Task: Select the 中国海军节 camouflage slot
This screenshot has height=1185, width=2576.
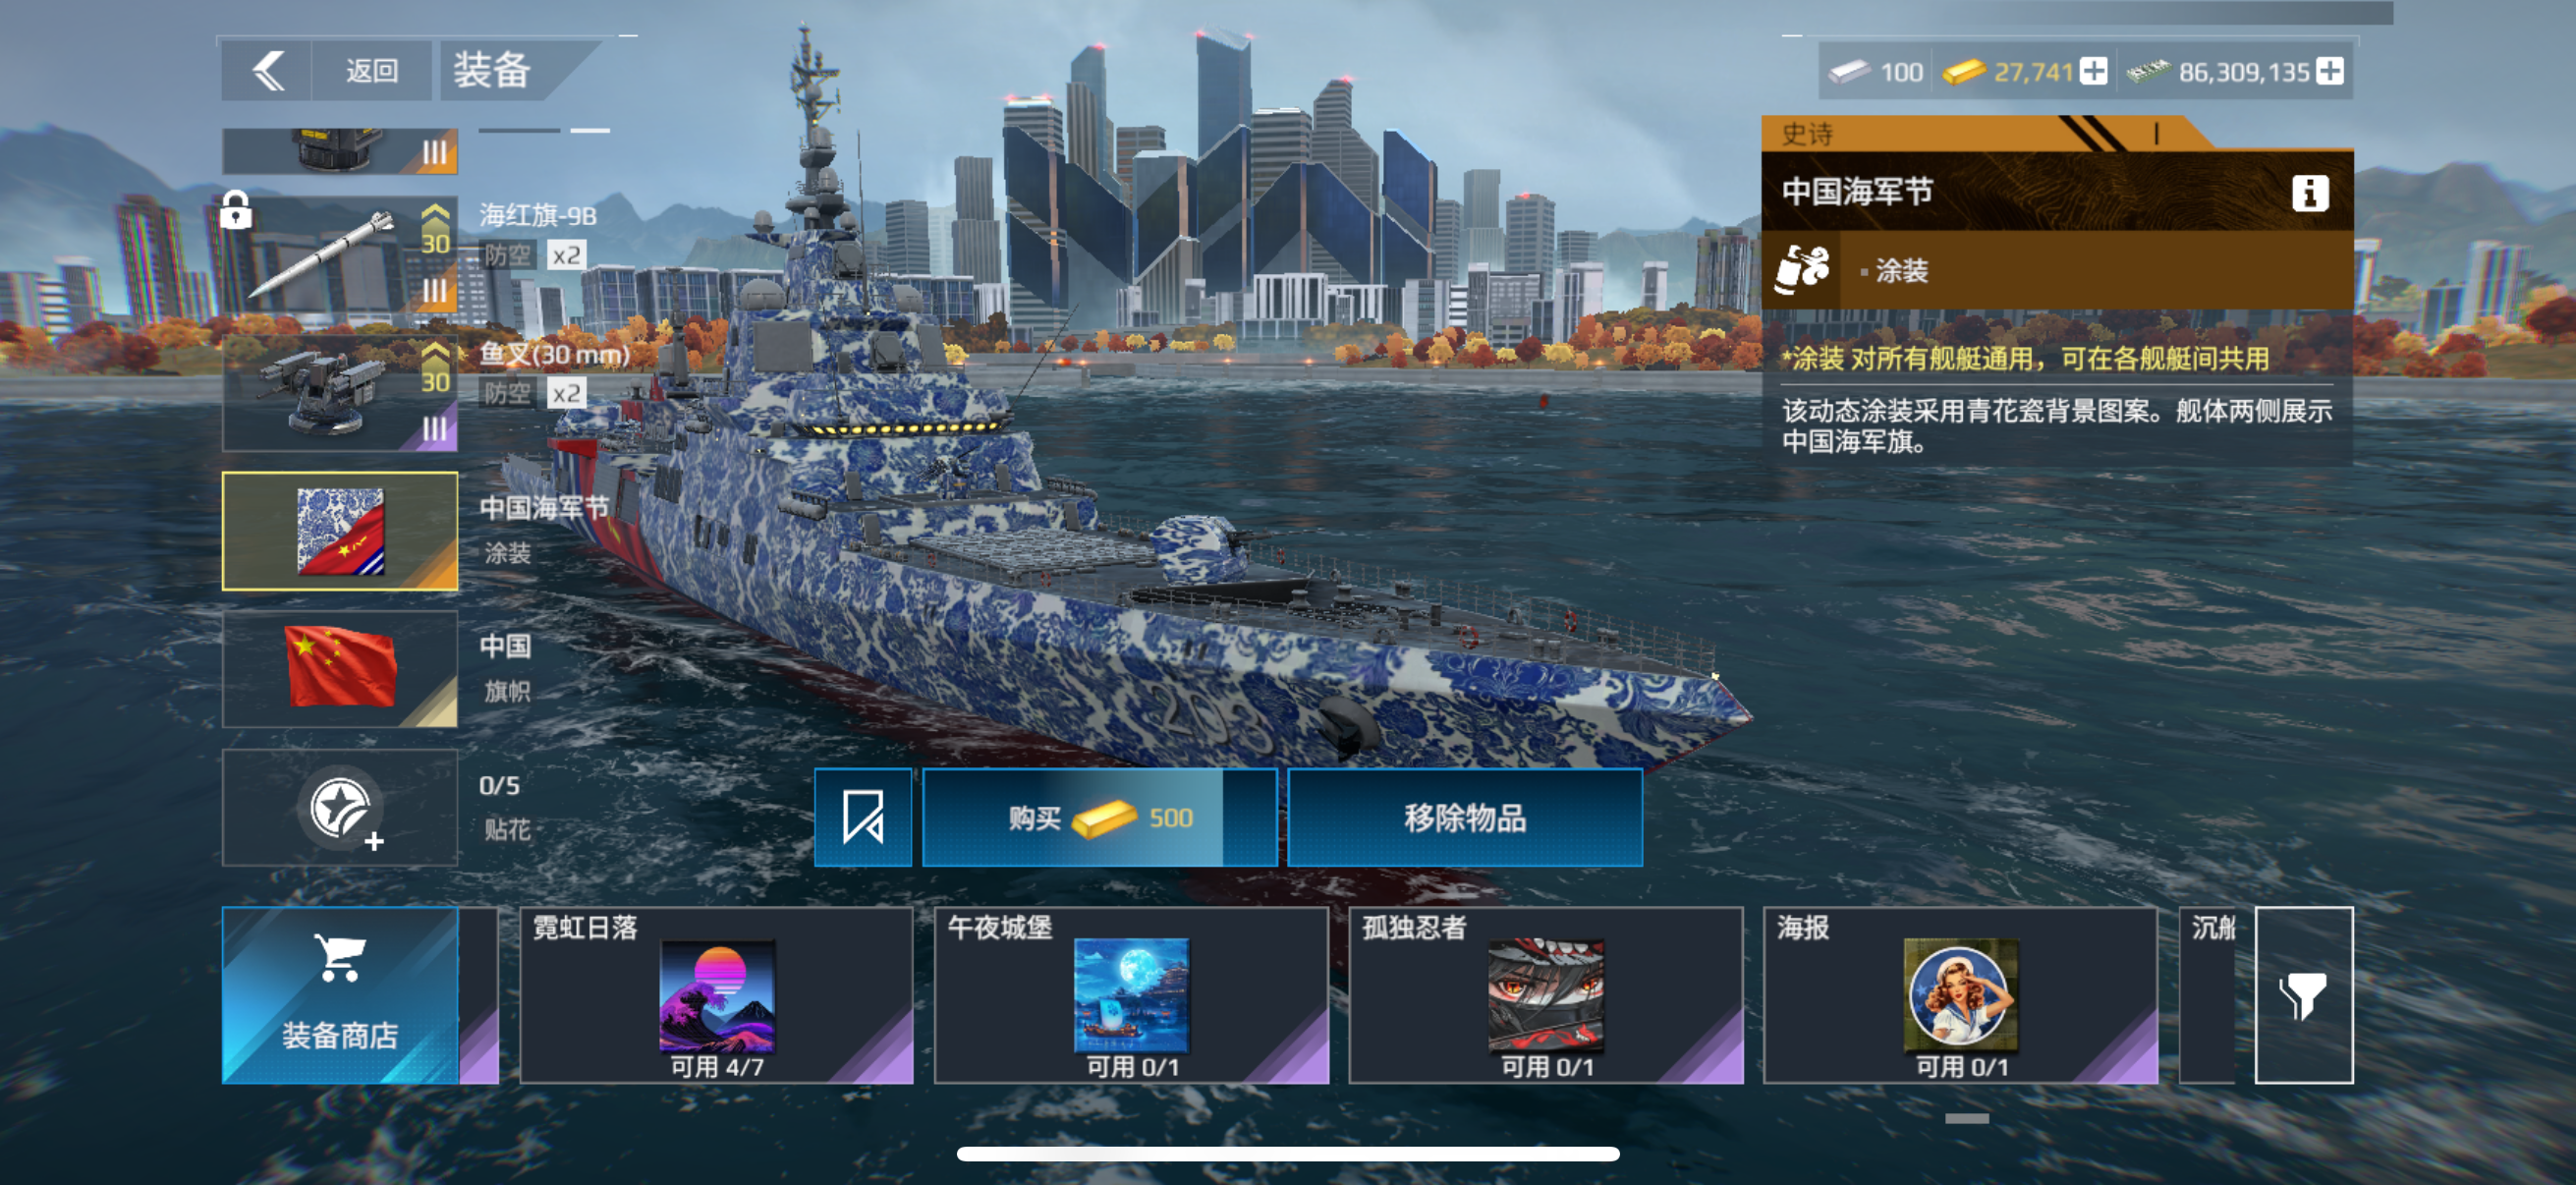Action: tap(340, 531)
